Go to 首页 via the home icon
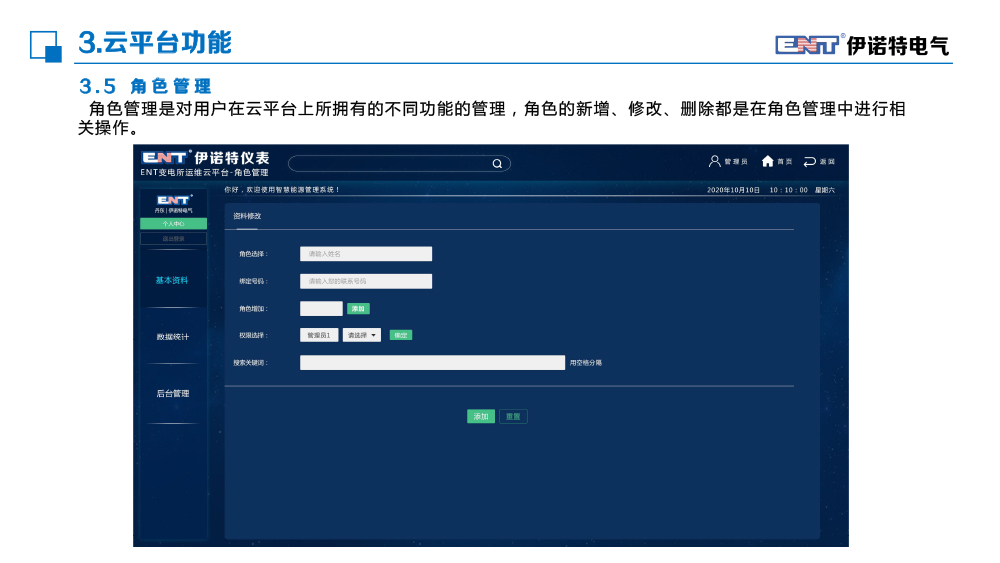This screenshot has width=1000, height=563. 767,161
